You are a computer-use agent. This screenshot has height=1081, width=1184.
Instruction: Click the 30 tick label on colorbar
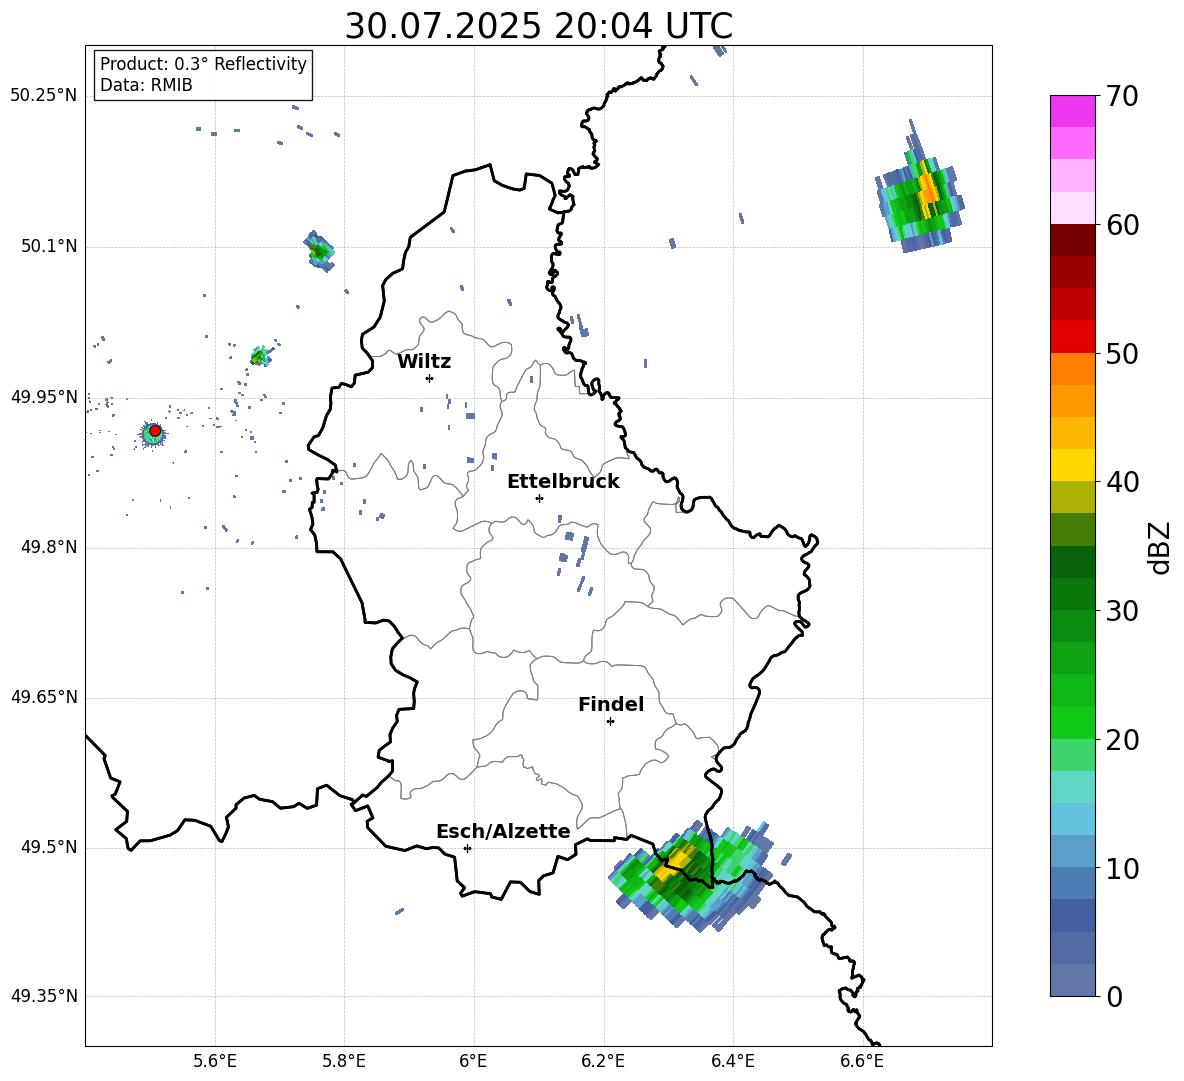click(1122, 611)
